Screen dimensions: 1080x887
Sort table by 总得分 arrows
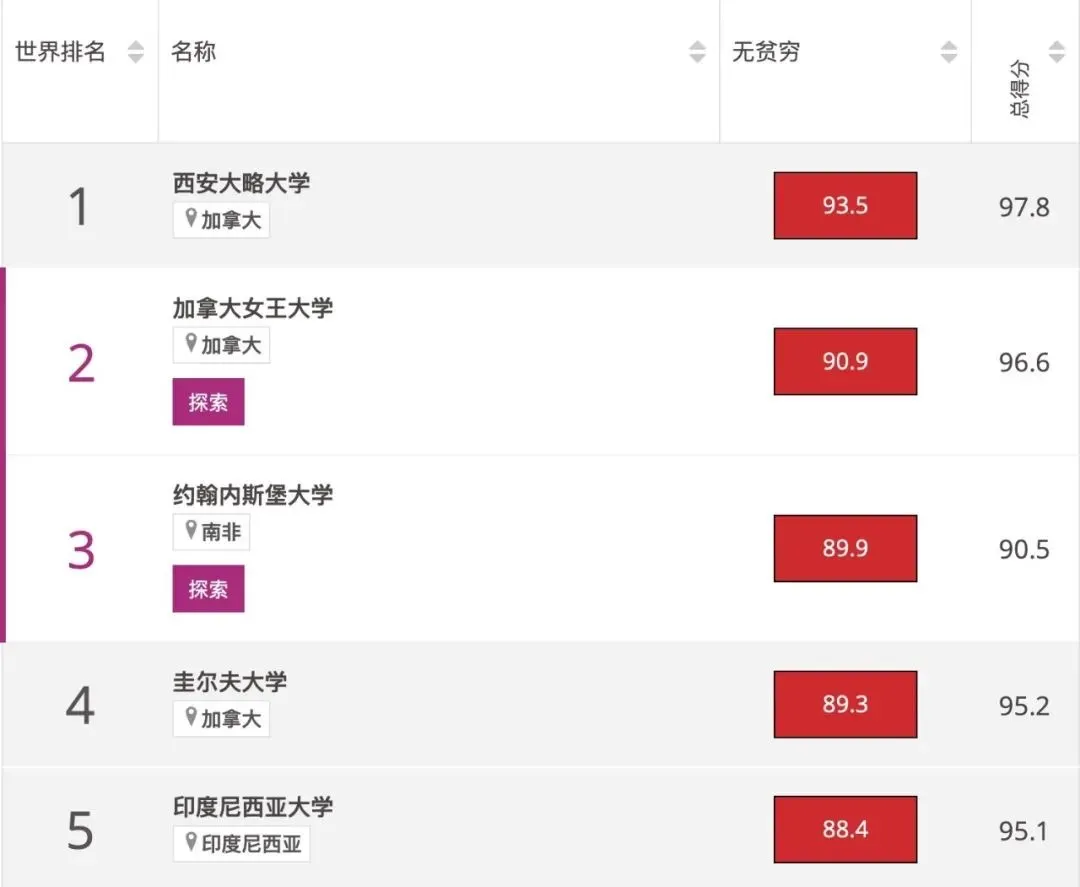1056,52
